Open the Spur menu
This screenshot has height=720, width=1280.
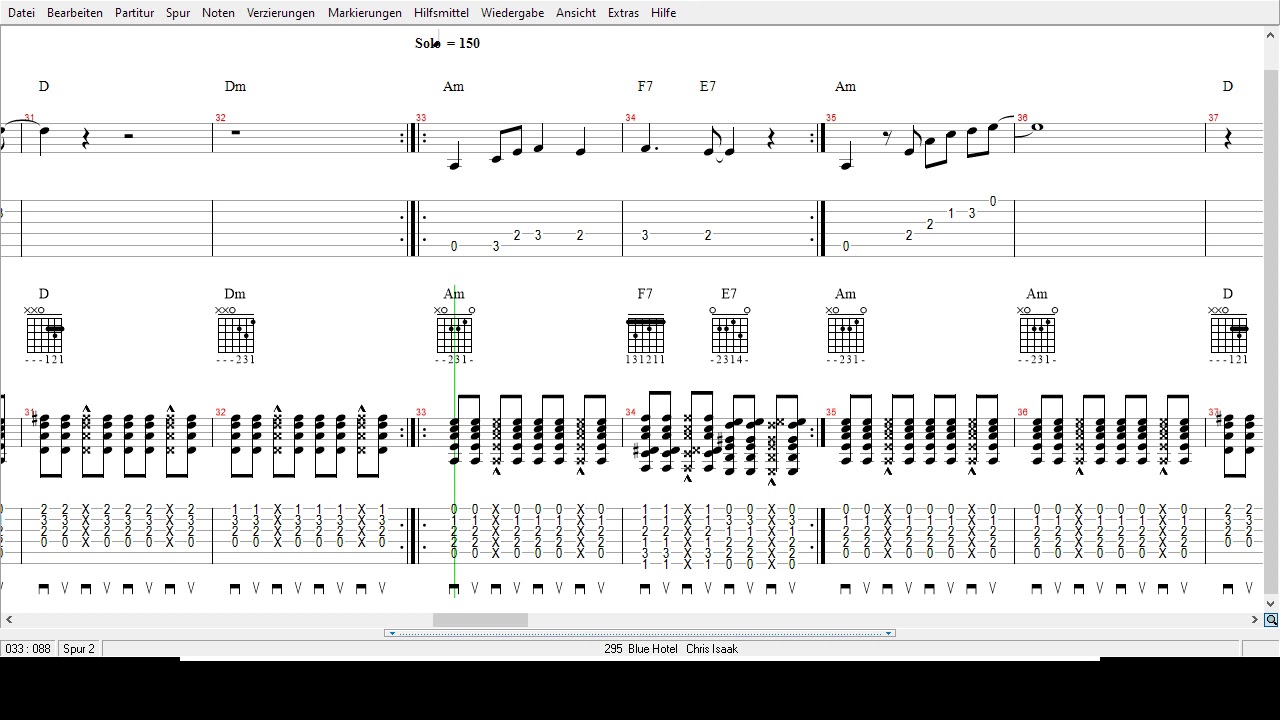pyautogui.click(x=178, y=13)
